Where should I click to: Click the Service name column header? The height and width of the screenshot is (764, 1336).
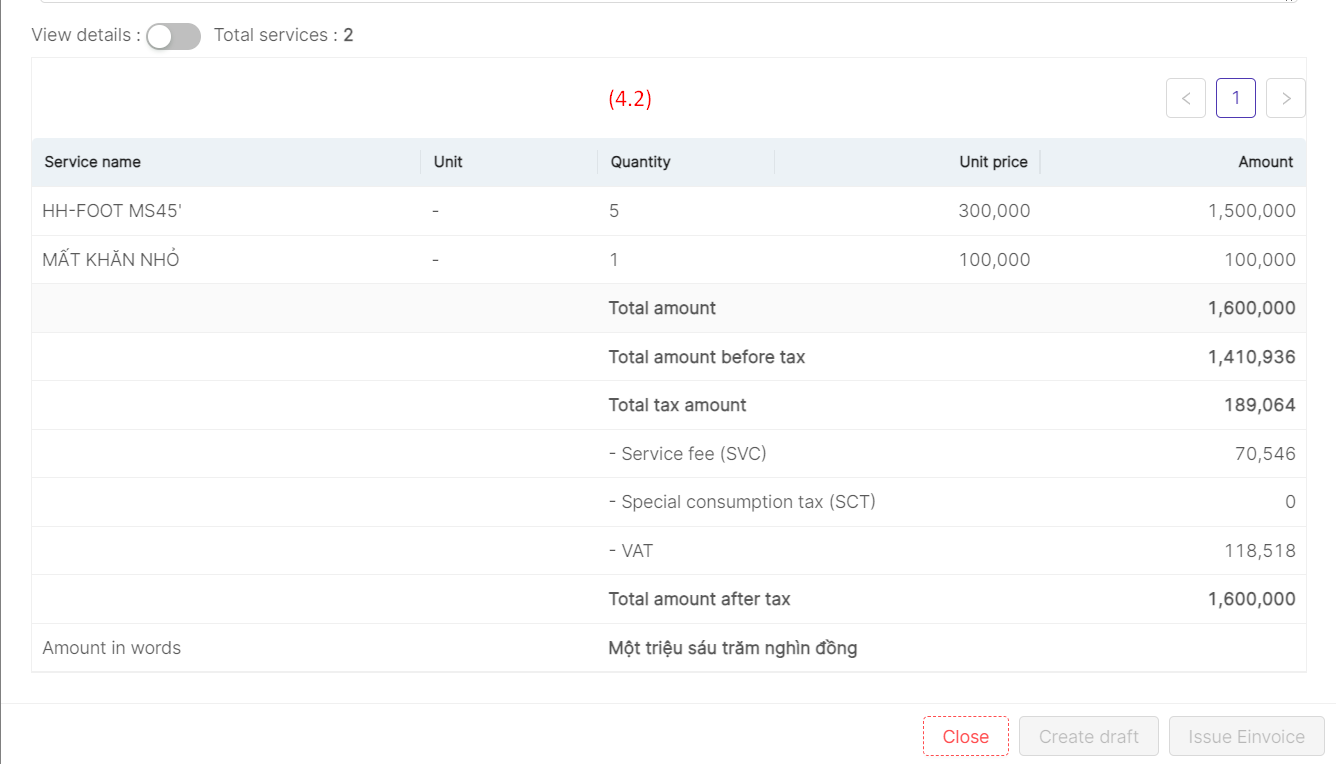(x=93, y=162)
